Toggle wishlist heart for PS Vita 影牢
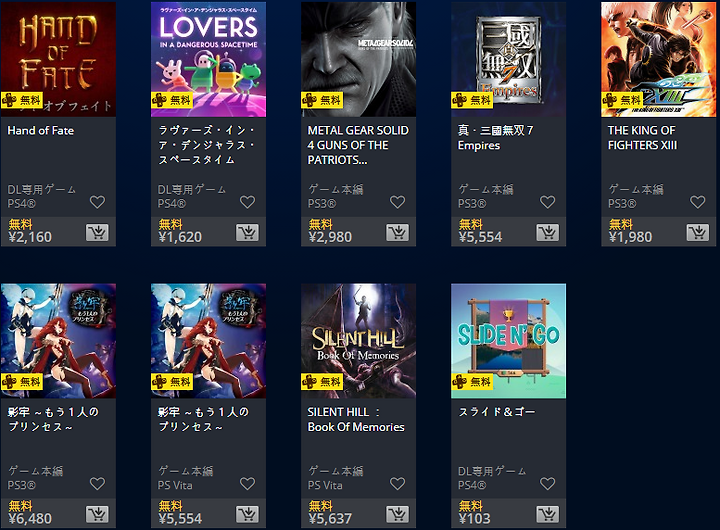 [x=248, y=484]
